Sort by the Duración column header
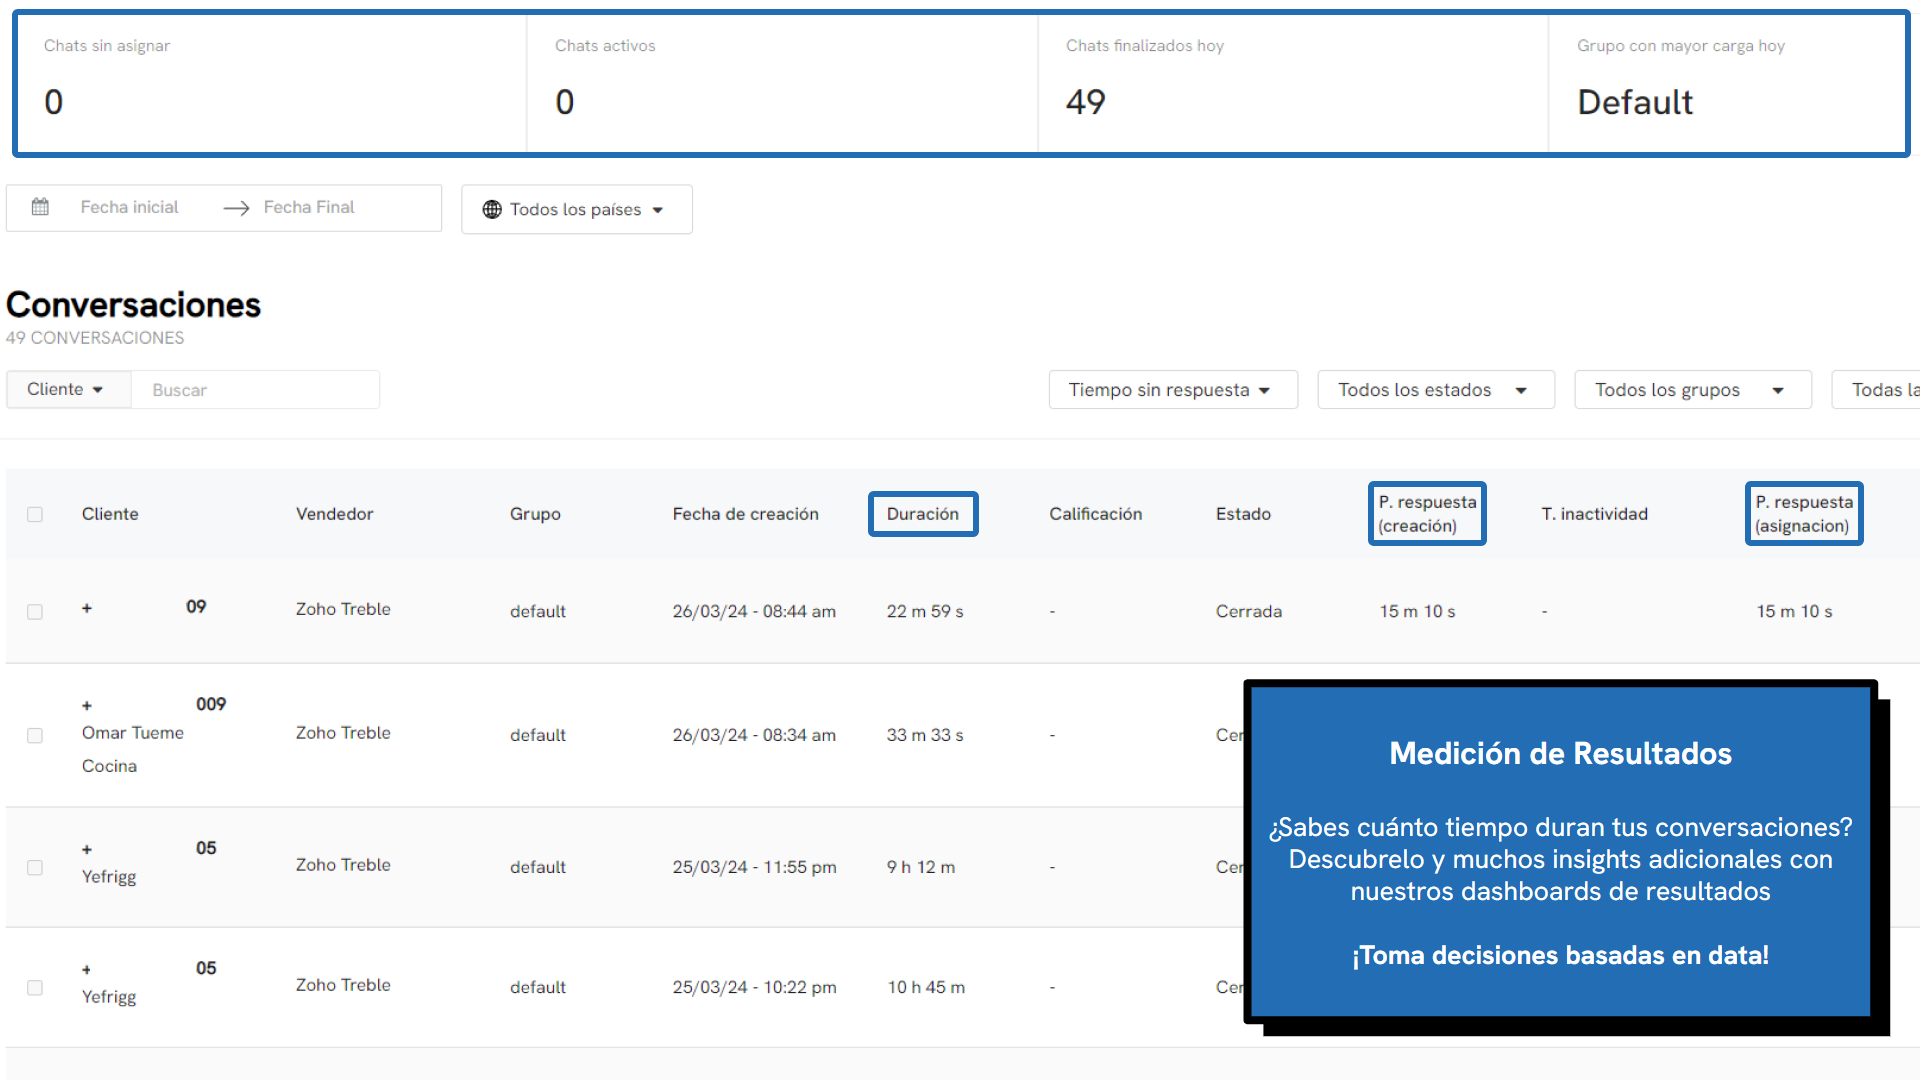1920x1080 pixels. (922, 514)
